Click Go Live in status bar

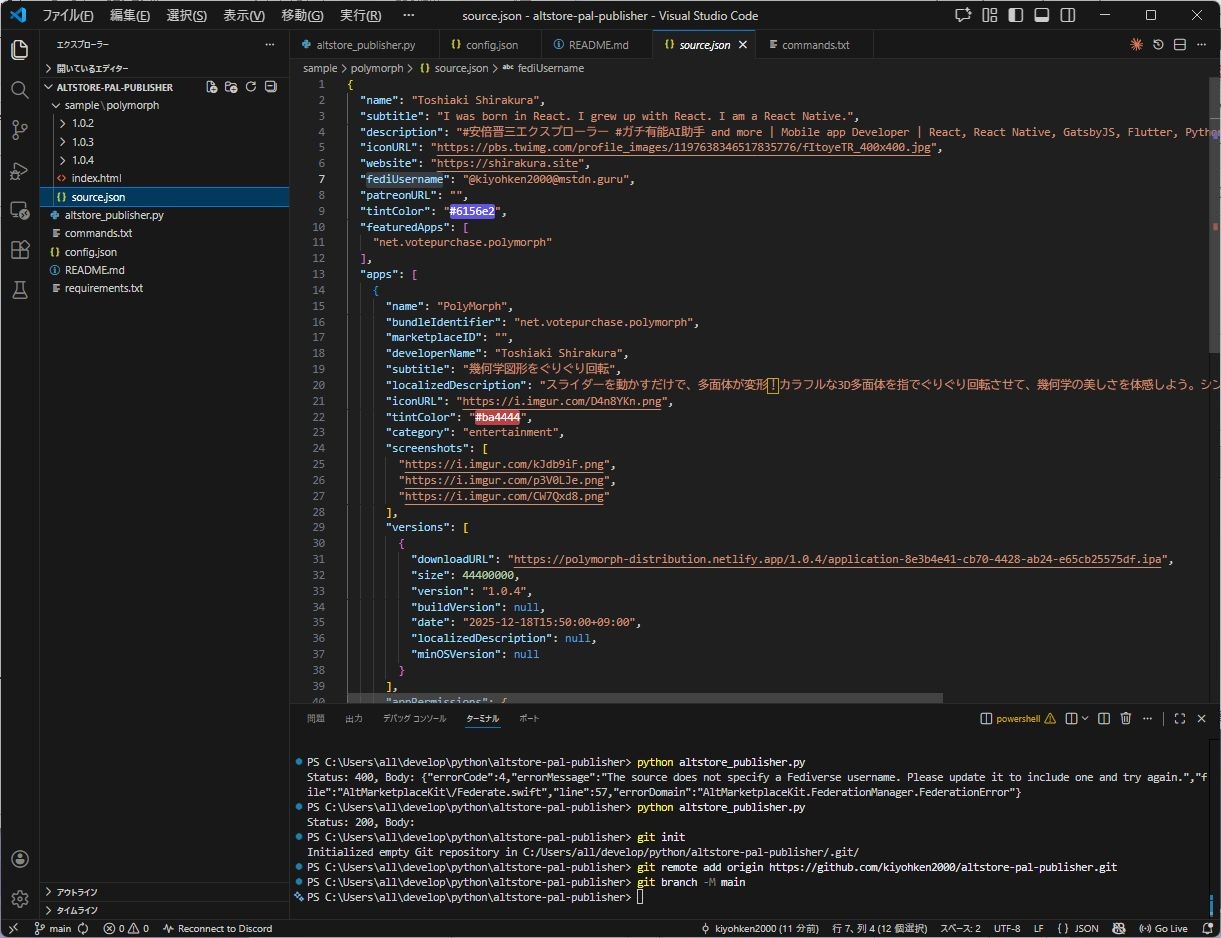point(1163,928)
